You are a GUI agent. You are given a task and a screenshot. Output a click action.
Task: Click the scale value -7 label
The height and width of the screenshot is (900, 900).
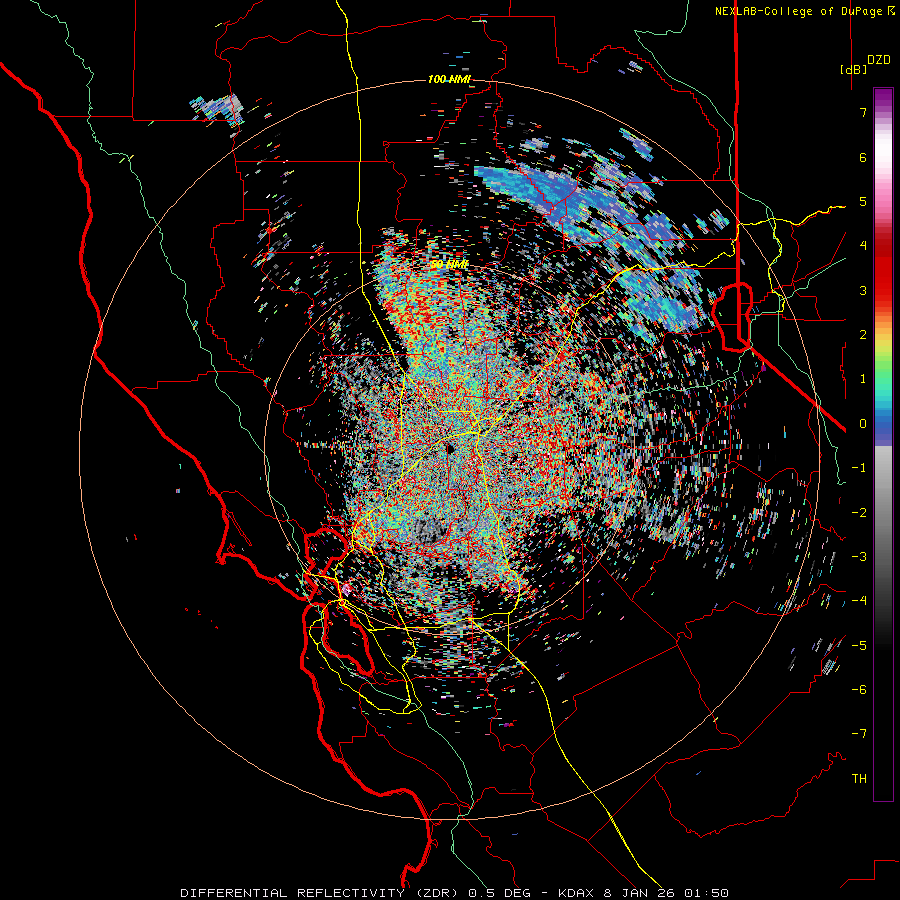[x=859, y=734]
